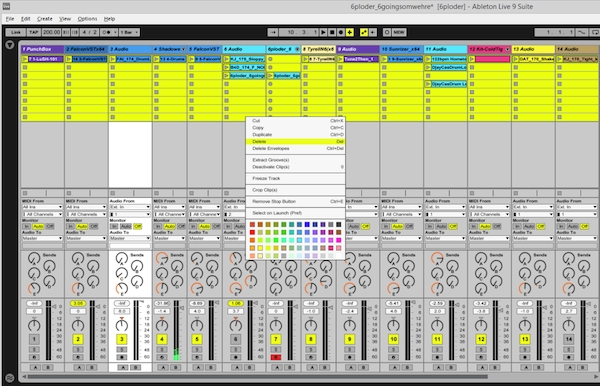Click the pan knob on track 5
The image size is (600, 386).
point(197,325)
